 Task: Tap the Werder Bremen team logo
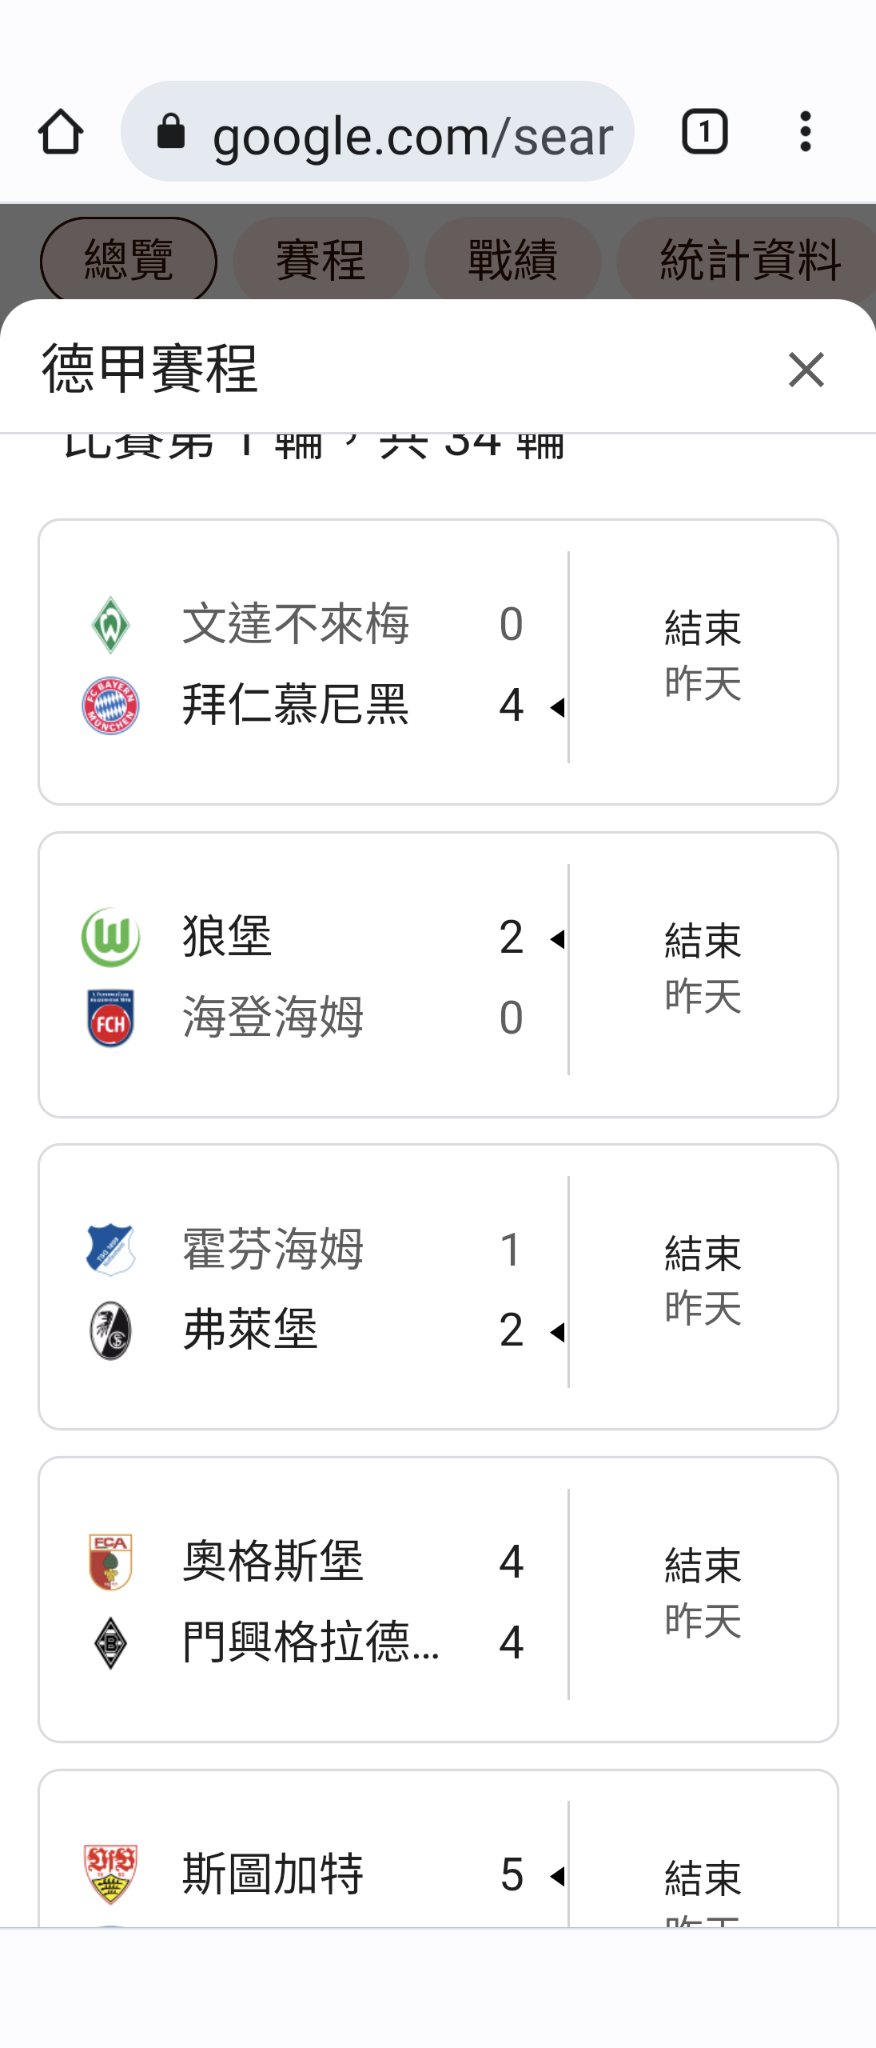click(x=110, y=625)
